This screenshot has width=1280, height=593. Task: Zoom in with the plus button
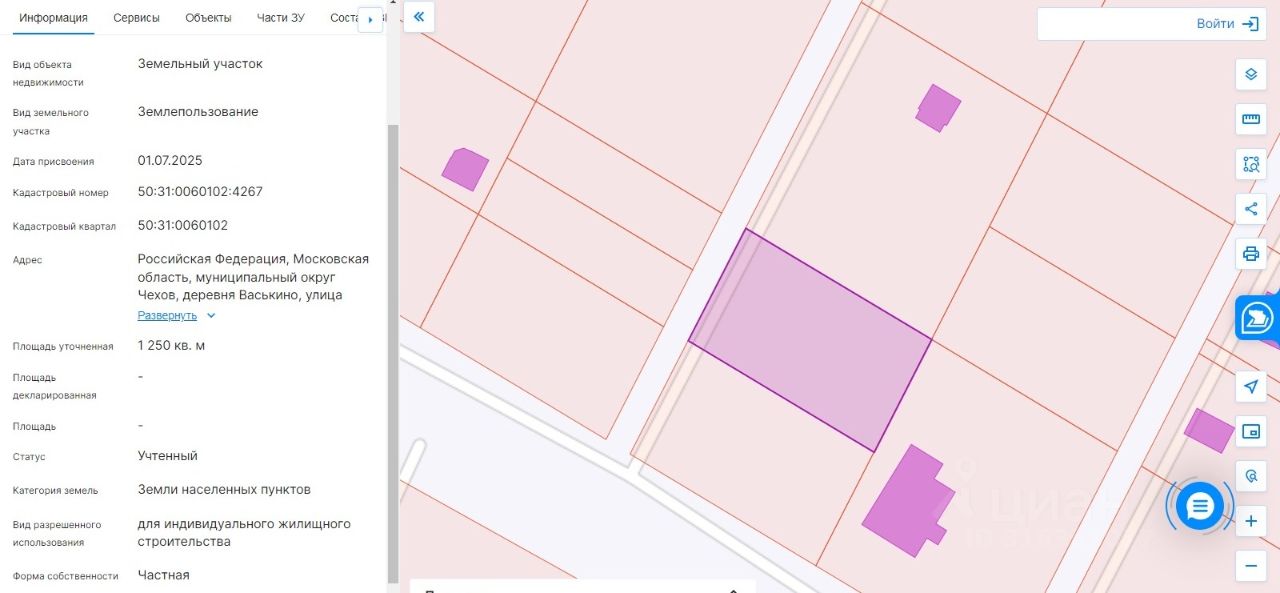coord(1250,521)
